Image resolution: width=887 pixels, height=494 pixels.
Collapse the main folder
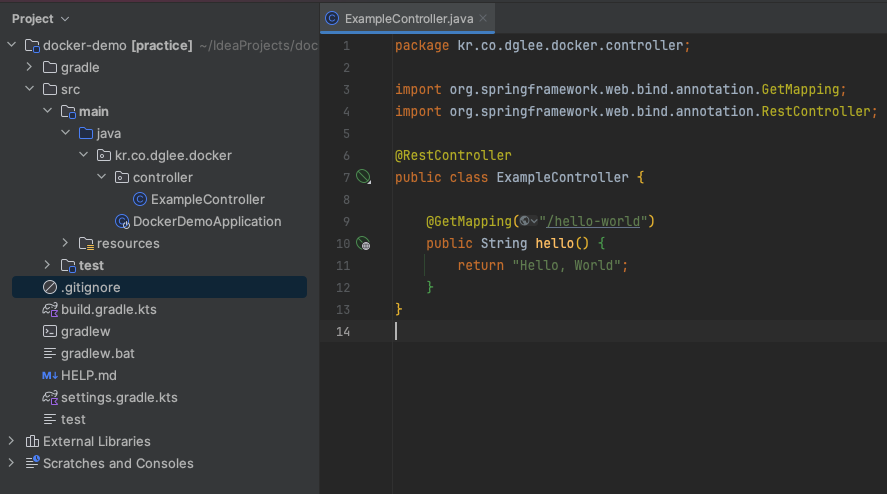(48, 111)
